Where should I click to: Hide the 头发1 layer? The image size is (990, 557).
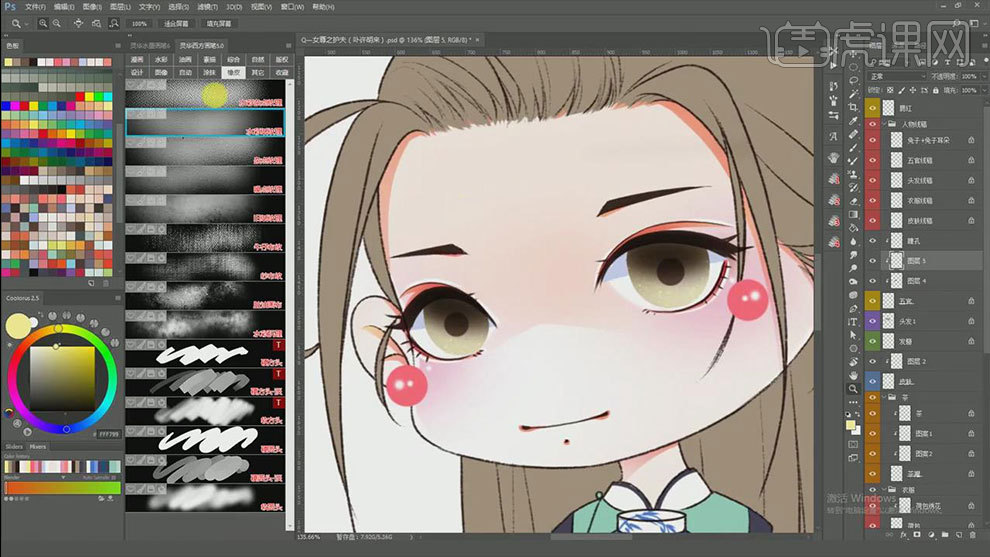coord(873,321)
